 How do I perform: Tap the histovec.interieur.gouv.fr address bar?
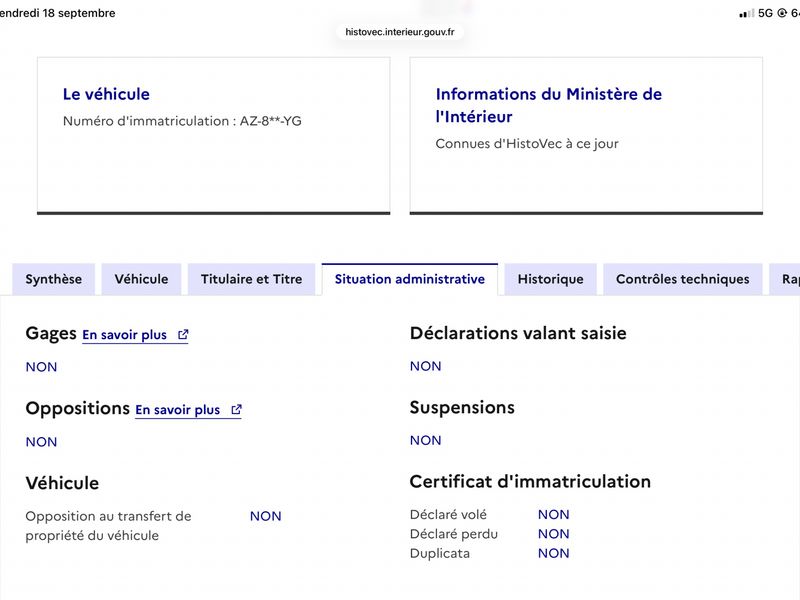point(400,32)
